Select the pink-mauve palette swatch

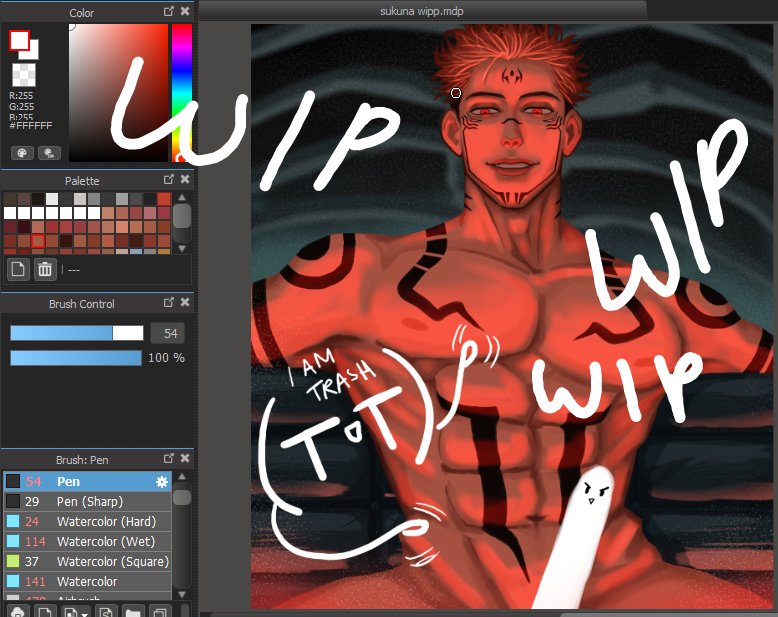[x=150, y=213]
